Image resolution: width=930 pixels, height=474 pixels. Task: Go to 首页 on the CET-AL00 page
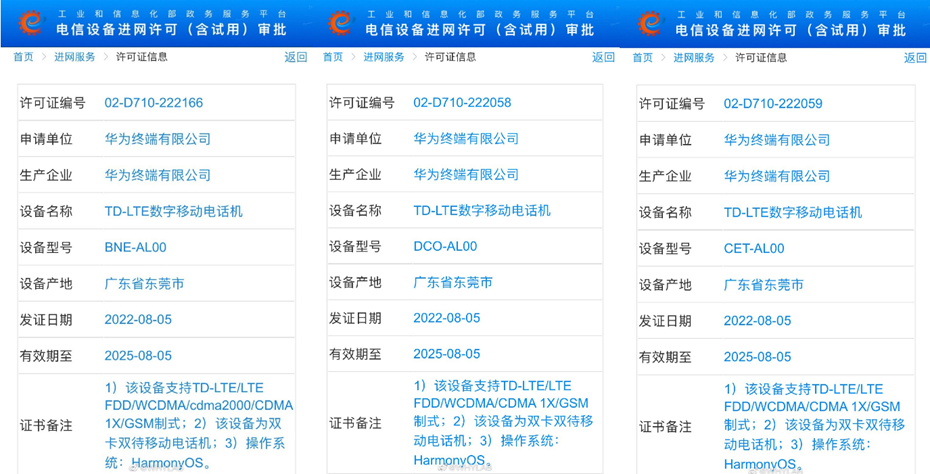642,58
